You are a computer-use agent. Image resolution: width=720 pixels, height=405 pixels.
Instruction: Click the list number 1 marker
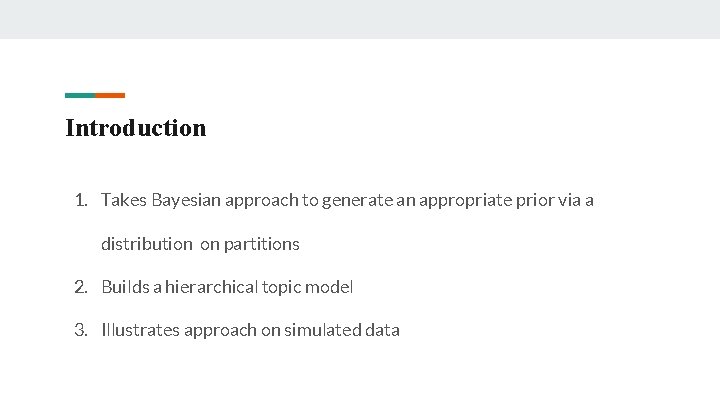pos(81,200)
